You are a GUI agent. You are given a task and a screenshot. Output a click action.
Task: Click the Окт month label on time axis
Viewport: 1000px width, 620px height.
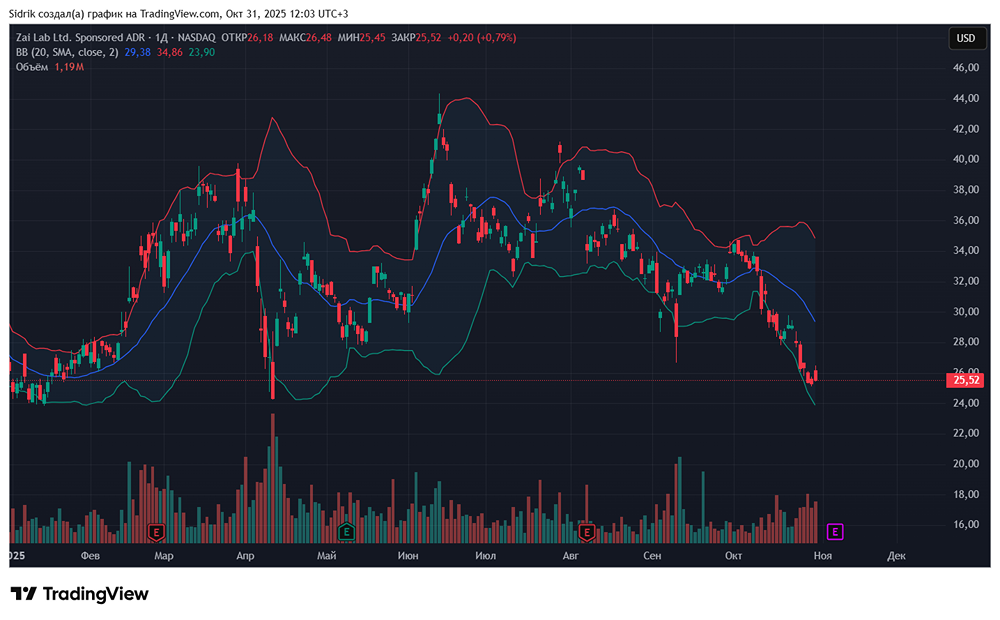tap(733, 556)
